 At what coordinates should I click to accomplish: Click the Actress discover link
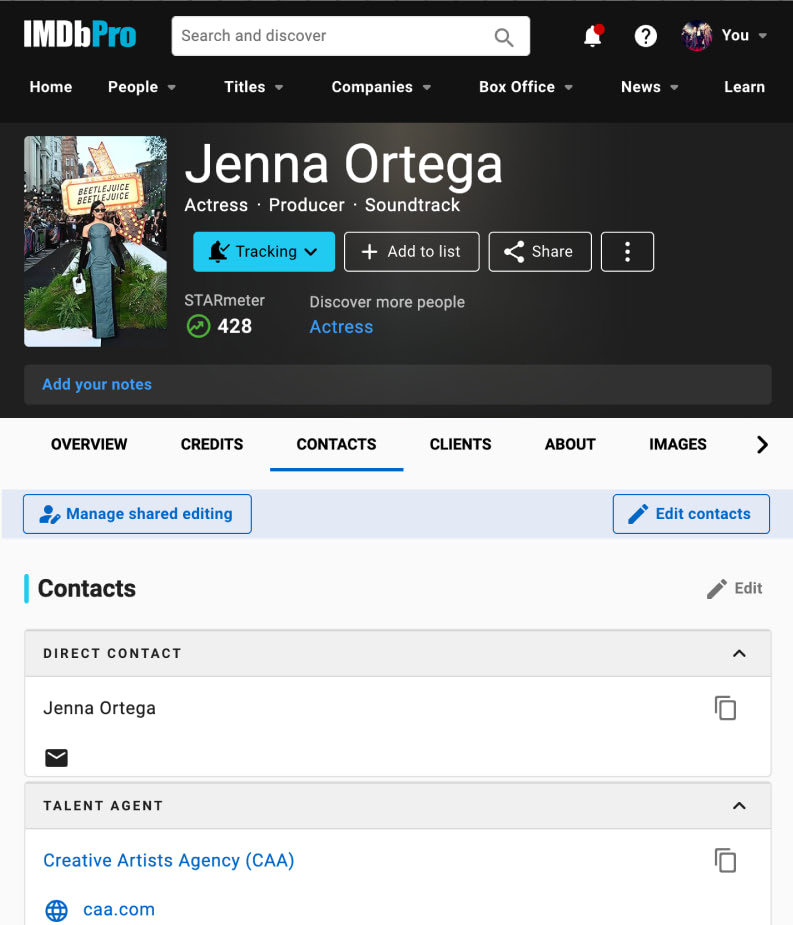click(x=341, y=327)
